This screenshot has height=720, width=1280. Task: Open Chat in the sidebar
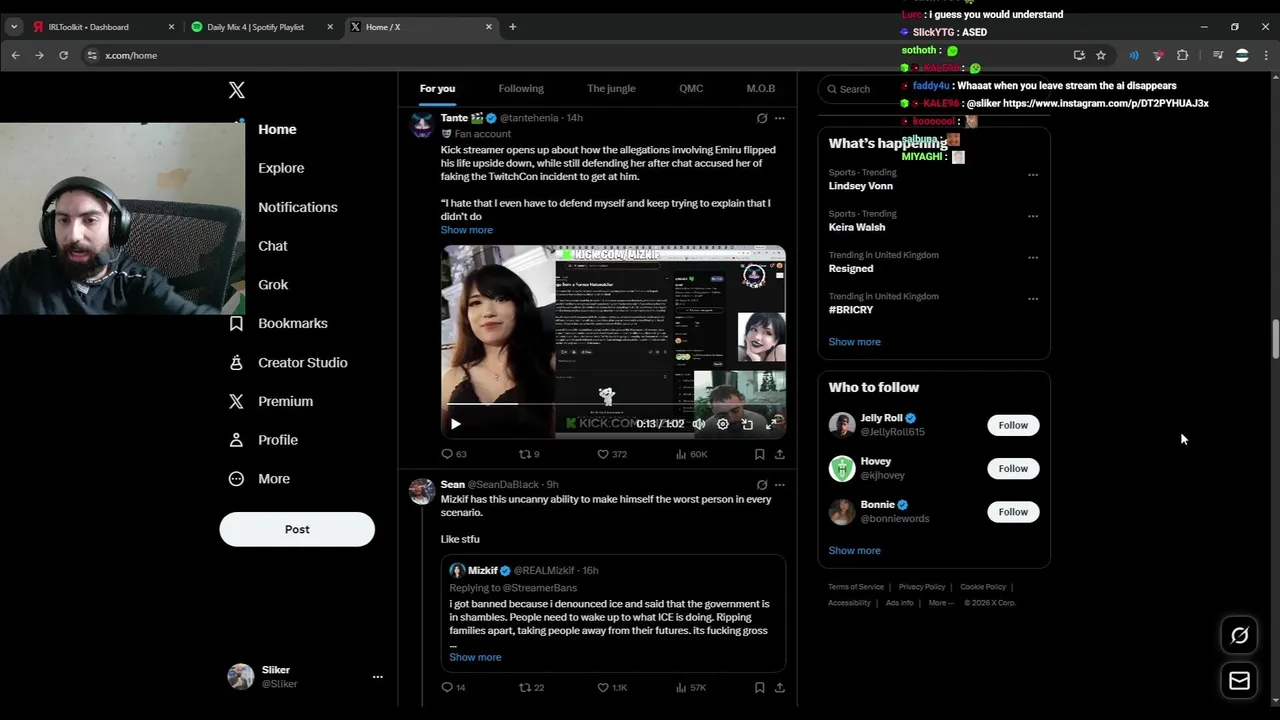(272, 246)
